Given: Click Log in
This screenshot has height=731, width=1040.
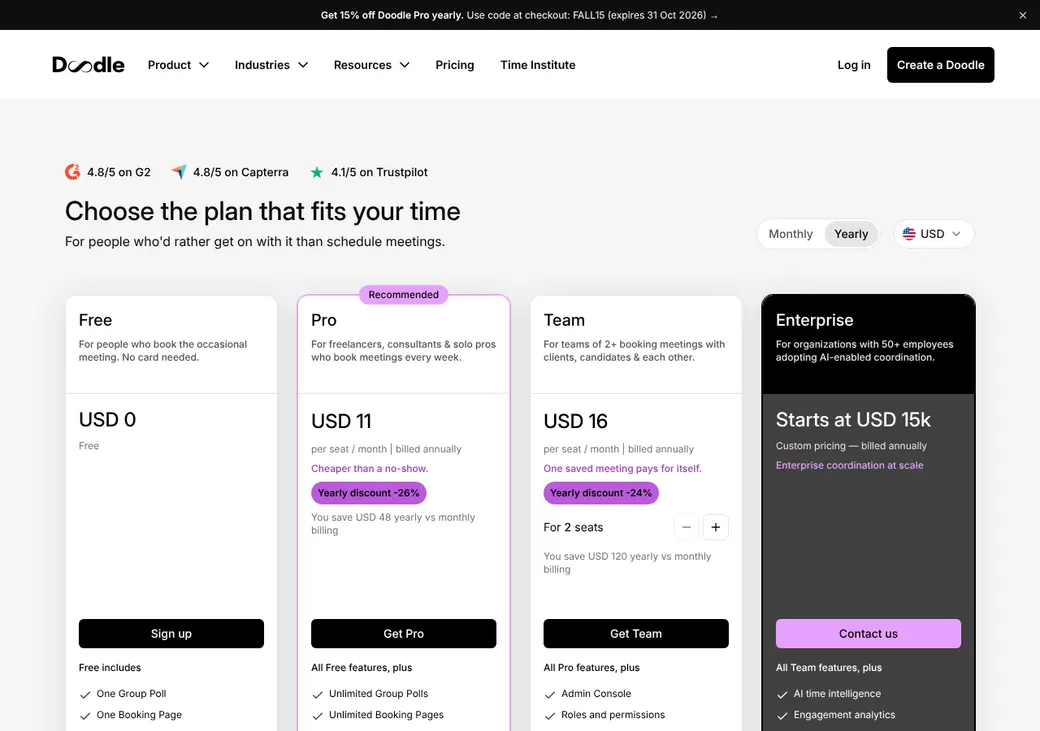Looking at the screenshot, I should tap(854, 65).
